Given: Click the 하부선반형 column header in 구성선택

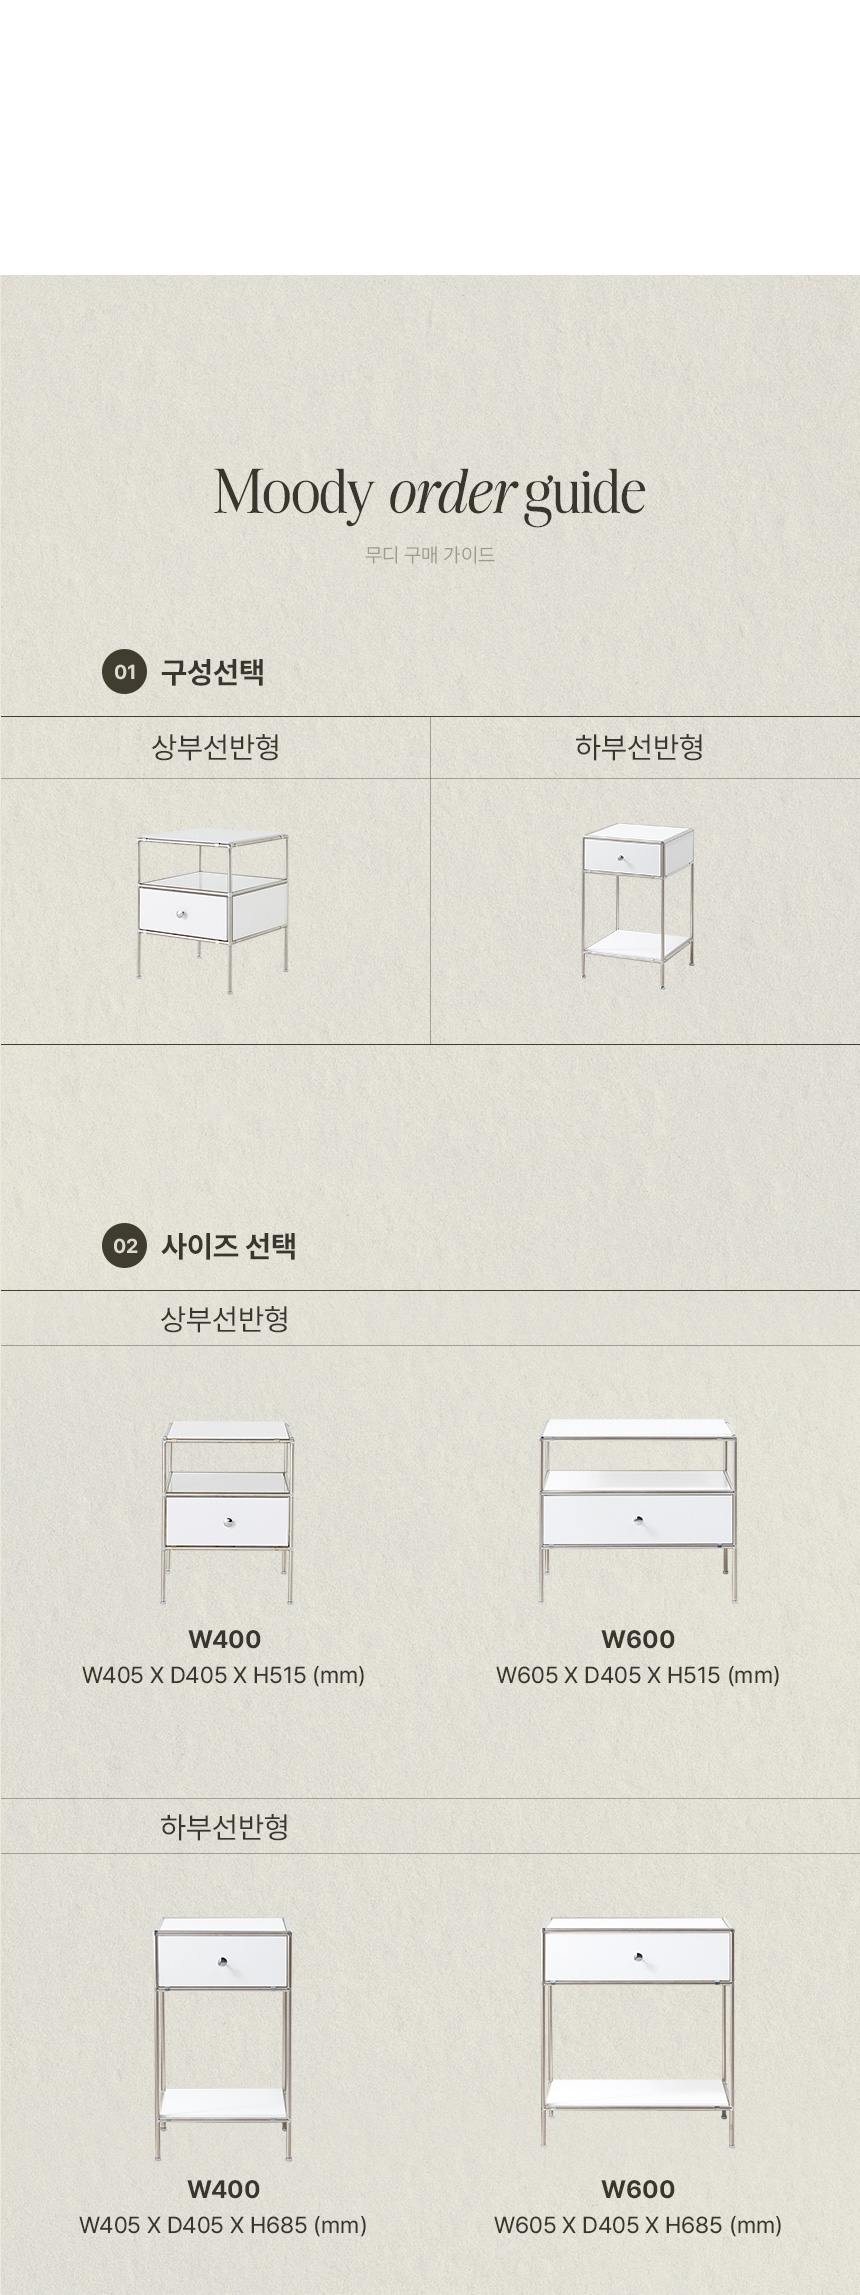Looking at the screenshot, I should (639, 747).
